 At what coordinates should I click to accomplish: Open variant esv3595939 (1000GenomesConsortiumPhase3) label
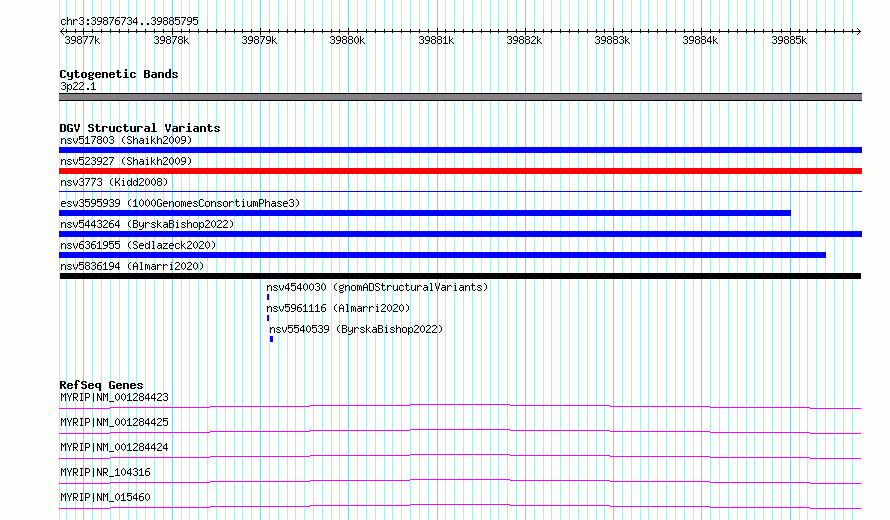click(180, 203)
